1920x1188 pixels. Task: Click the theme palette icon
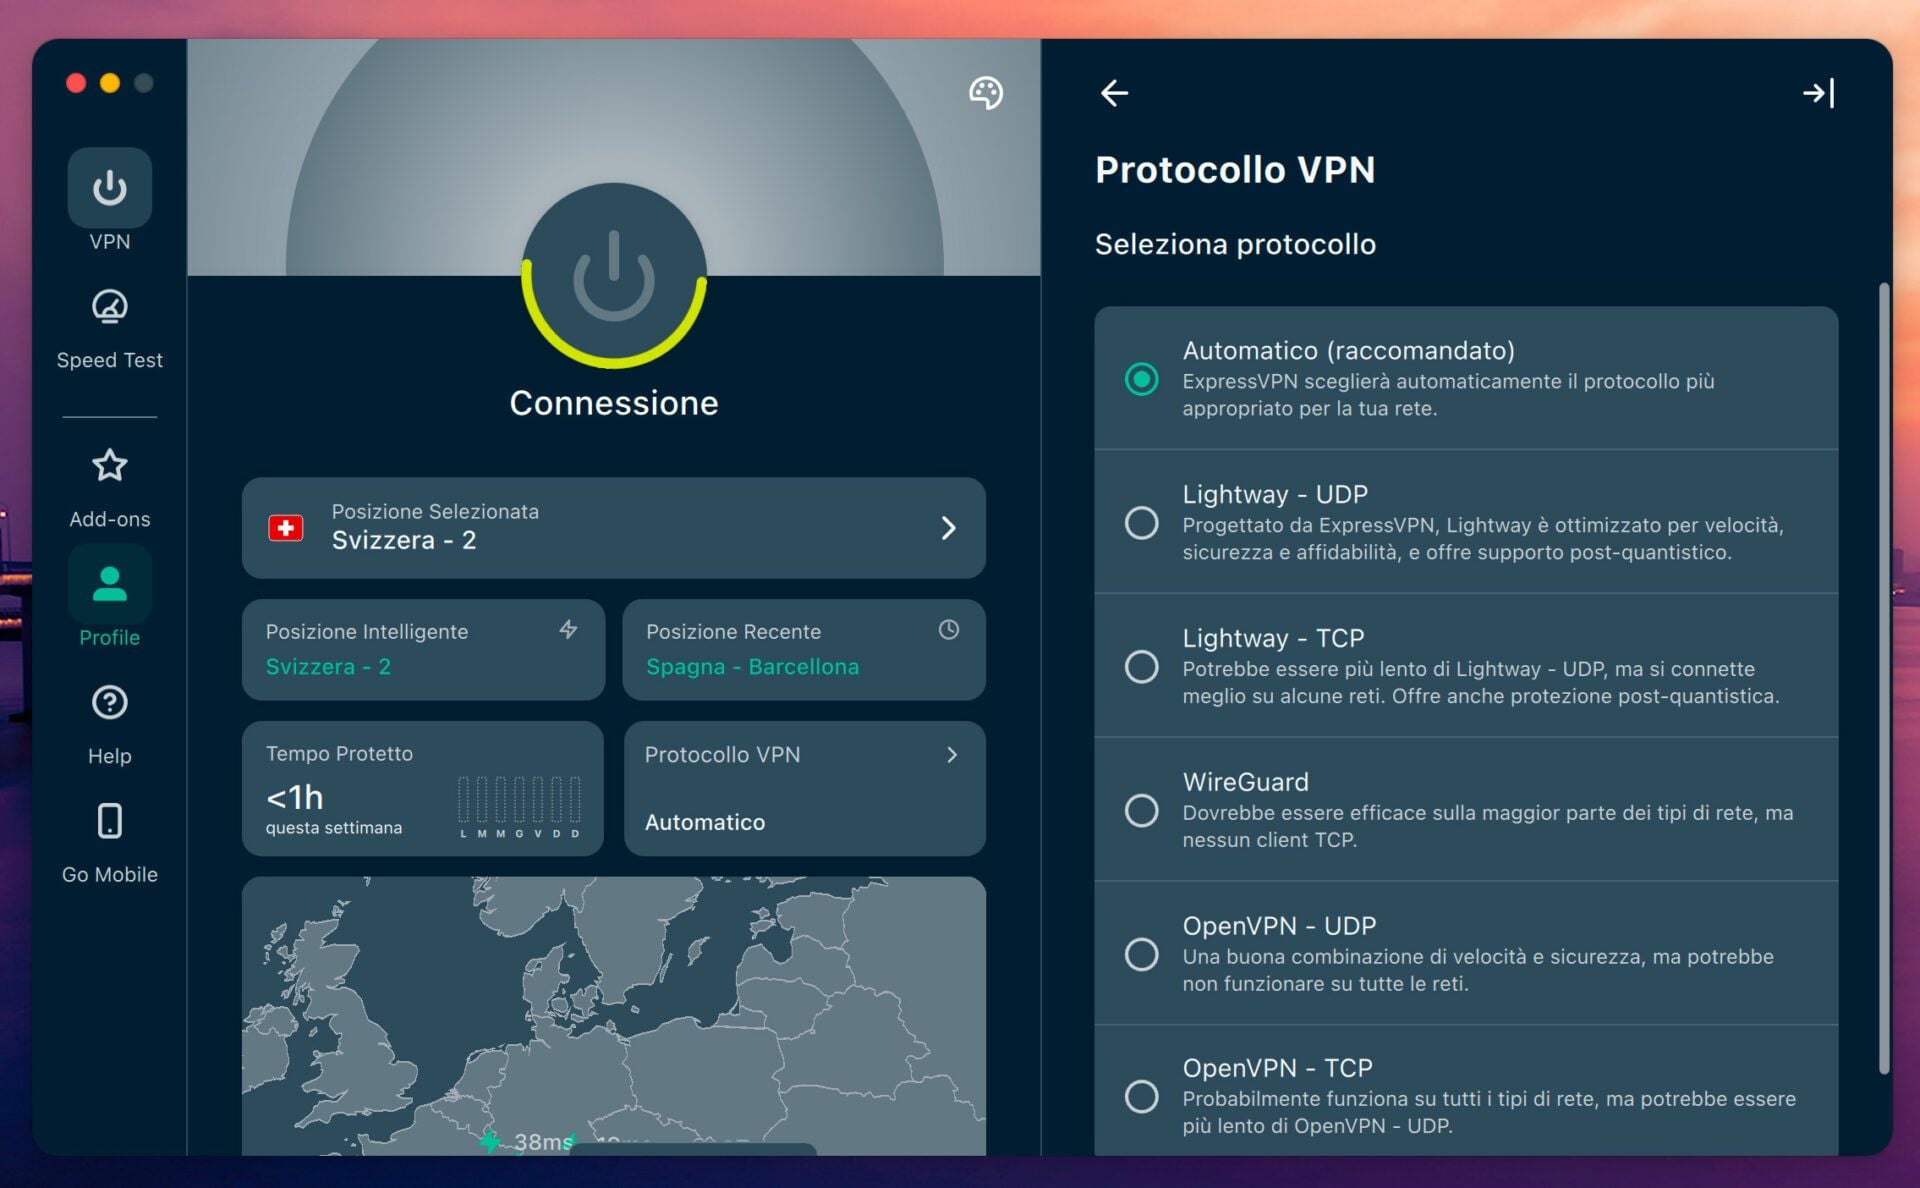coord(986,93)
